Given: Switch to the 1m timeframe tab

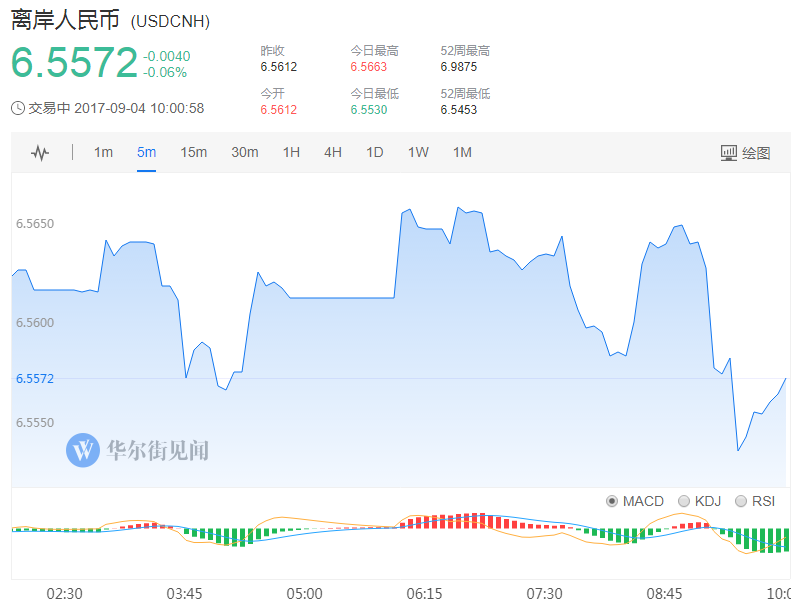Looking at the screenshot, I should click(103, 153).
